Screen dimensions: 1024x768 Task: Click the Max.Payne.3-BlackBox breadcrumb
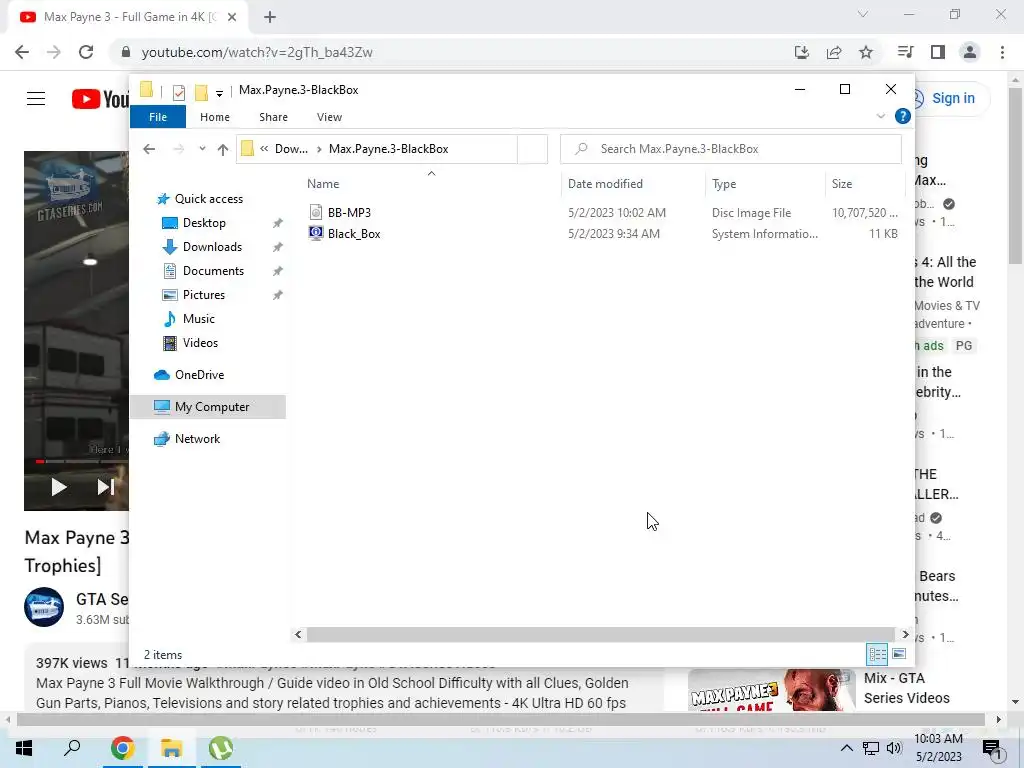coord(389,149)
